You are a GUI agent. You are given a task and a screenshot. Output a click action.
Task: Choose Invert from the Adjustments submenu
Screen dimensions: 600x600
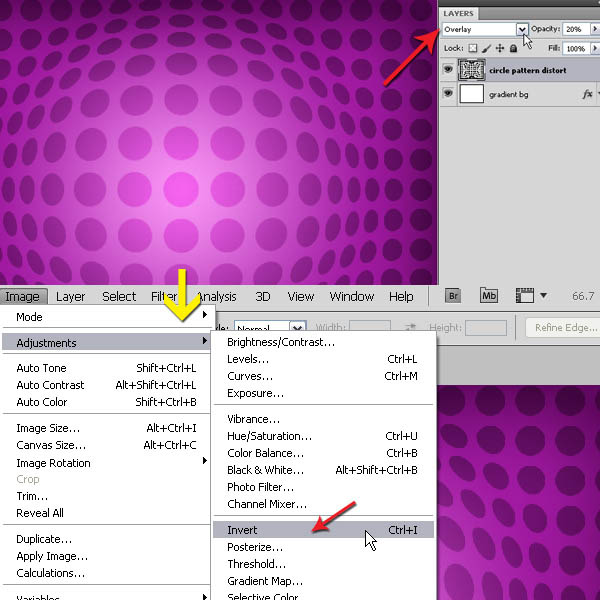click(x=242, y=530)
